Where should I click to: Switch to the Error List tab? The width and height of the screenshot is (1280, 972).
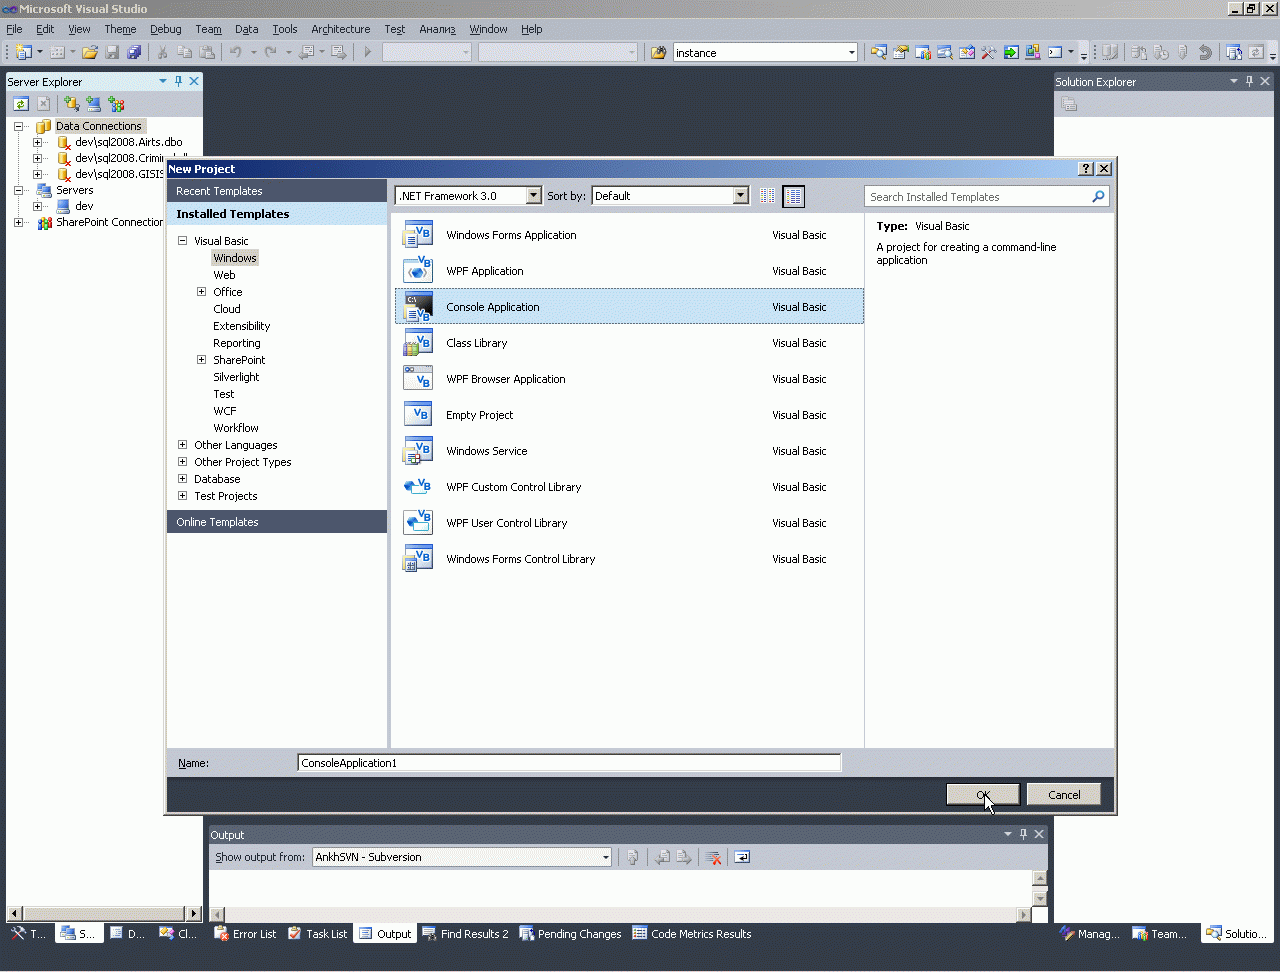click(245, 934)
